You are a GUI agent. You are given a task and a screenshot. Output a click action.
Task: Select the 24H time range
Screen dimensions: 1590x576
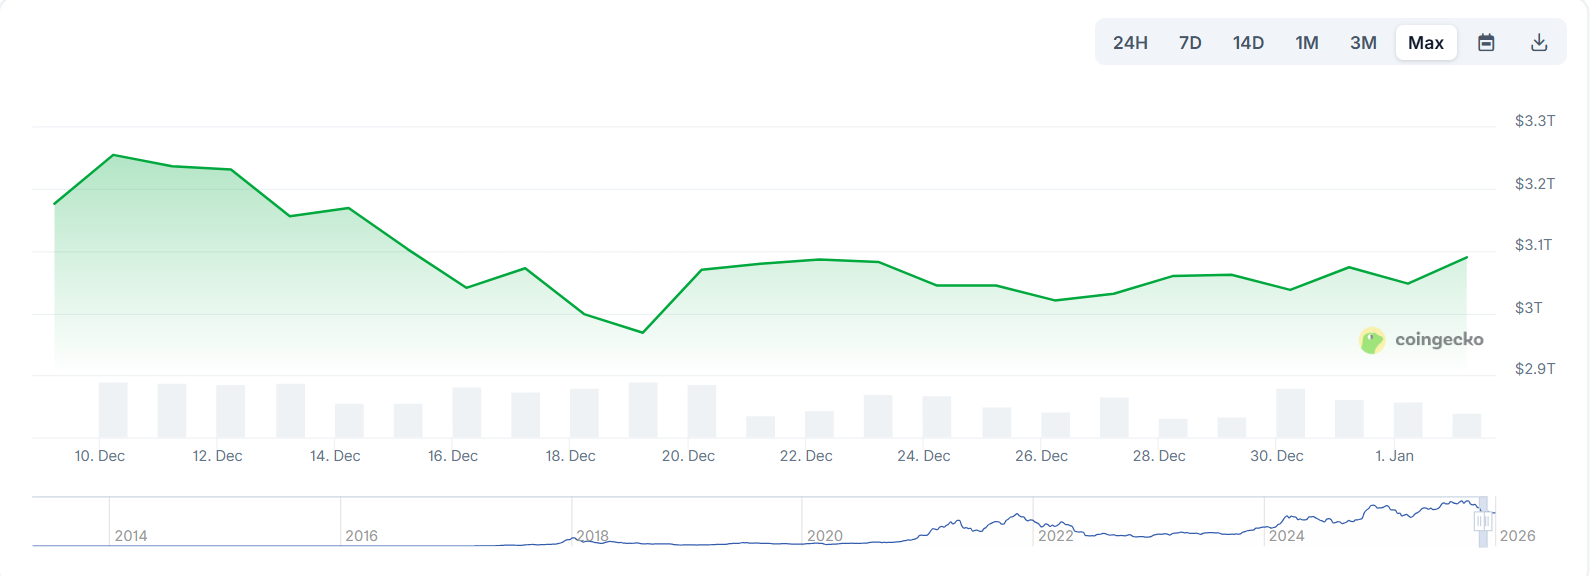[1129, 42]
